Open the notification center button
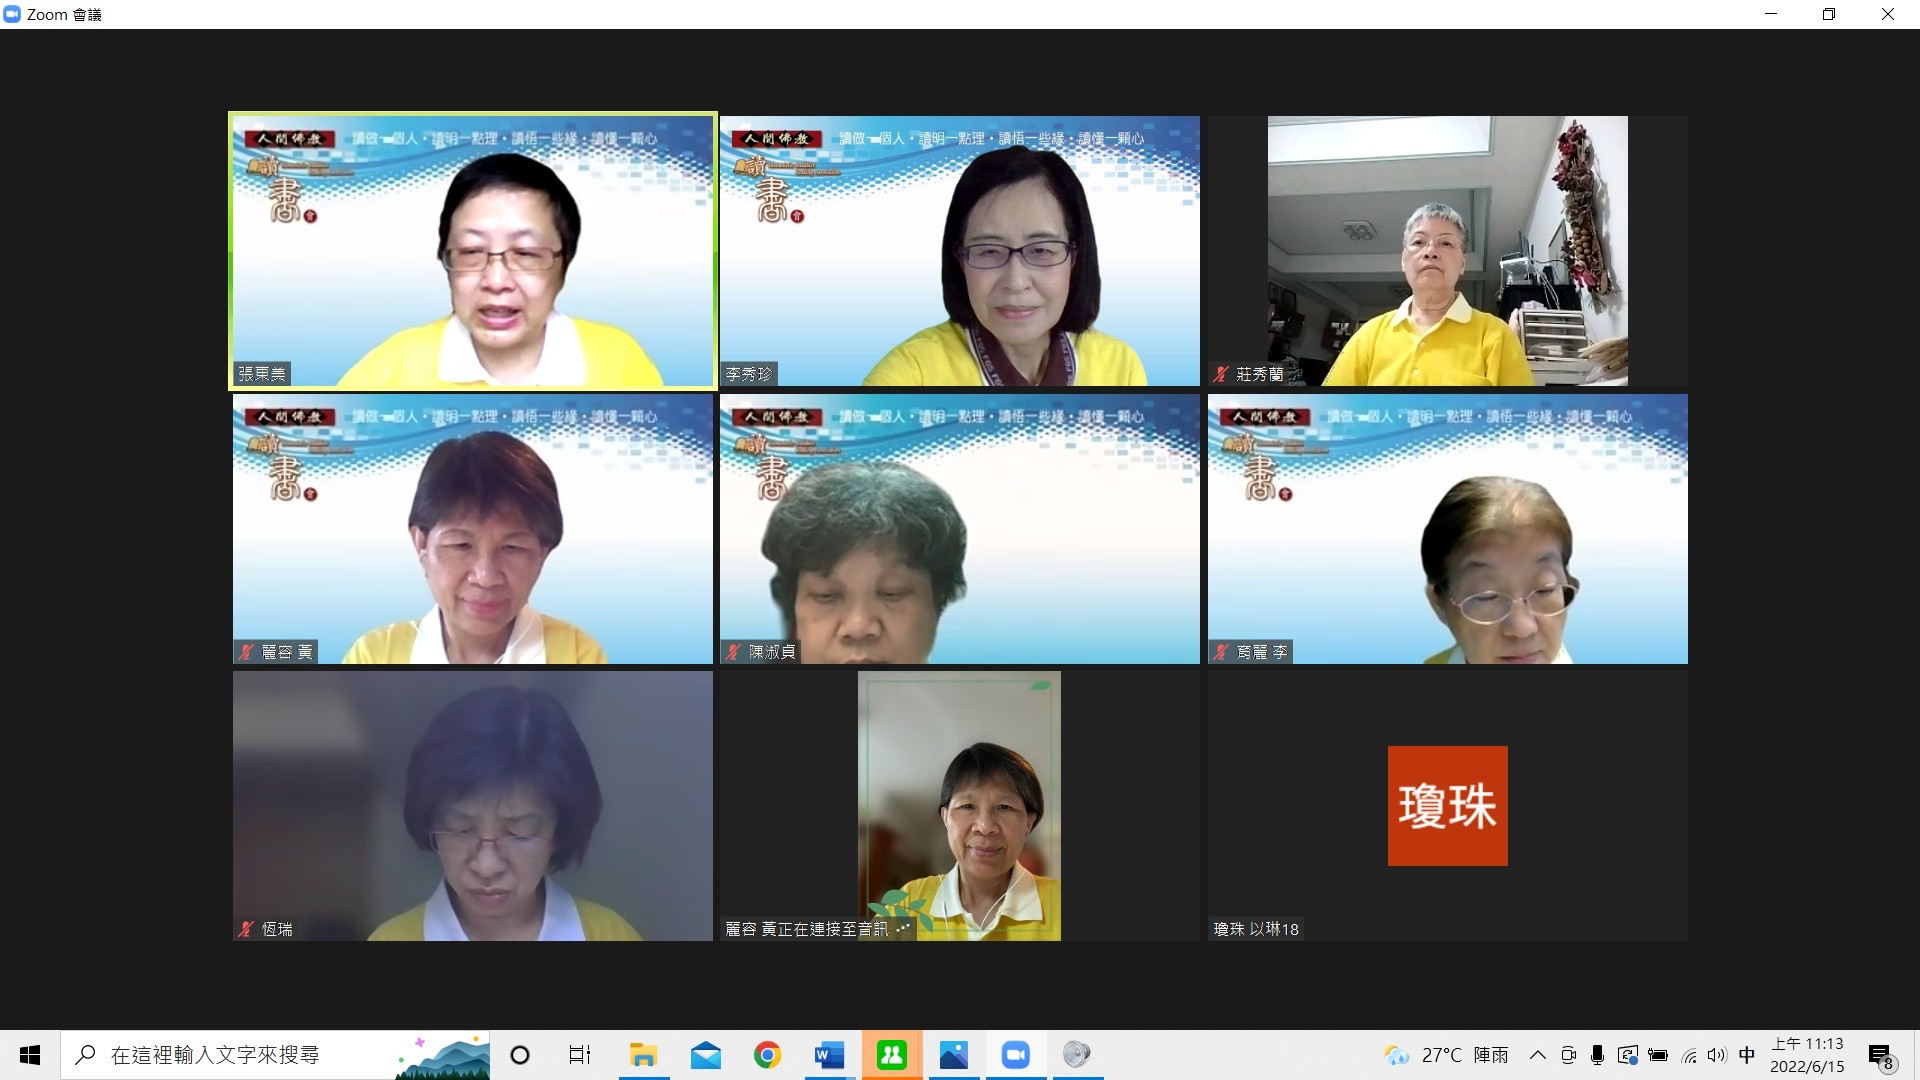 pyautogui.click(x=1880, y=1056)
